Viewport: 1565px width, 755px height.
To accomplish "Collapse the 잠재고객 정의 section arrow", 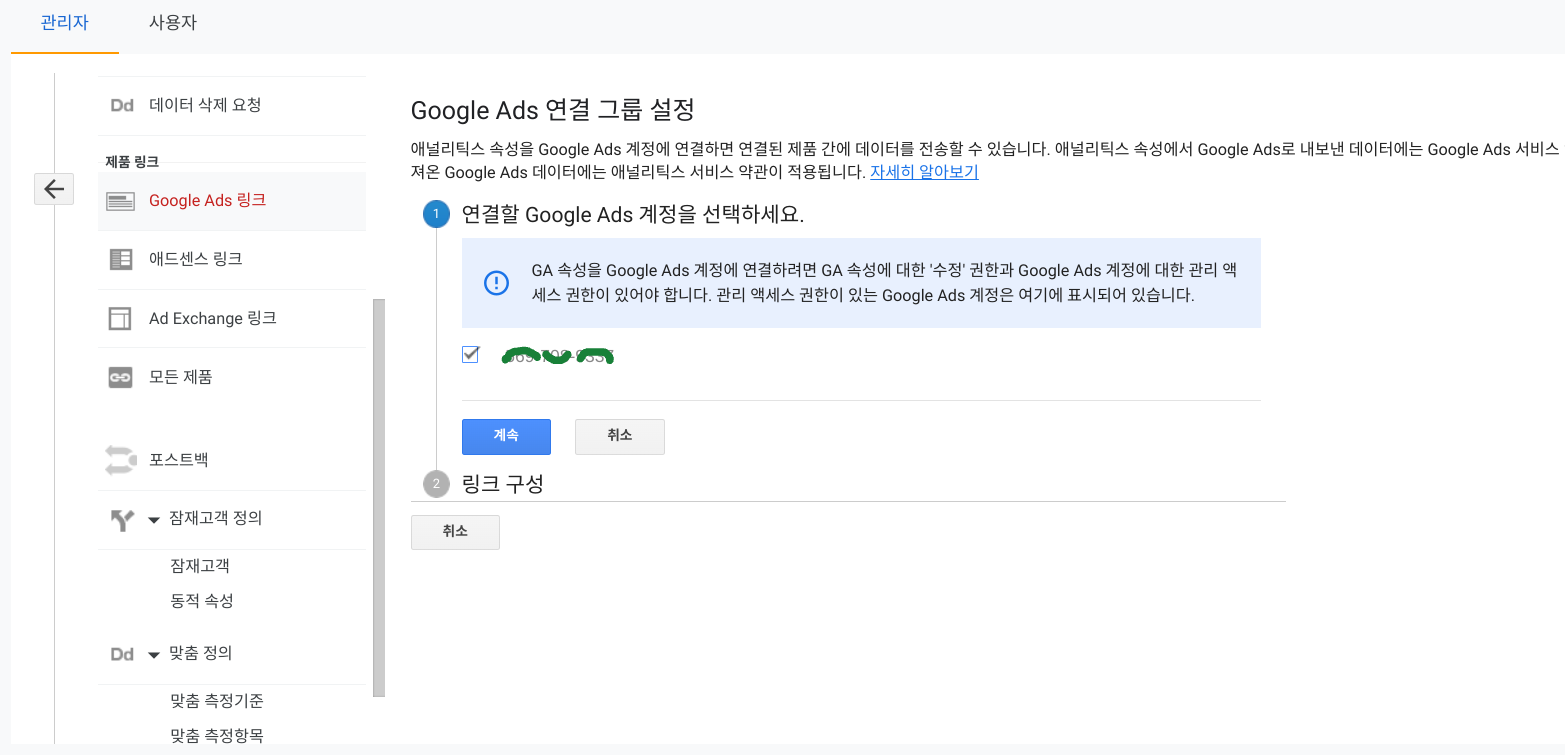I will point(154,519).
